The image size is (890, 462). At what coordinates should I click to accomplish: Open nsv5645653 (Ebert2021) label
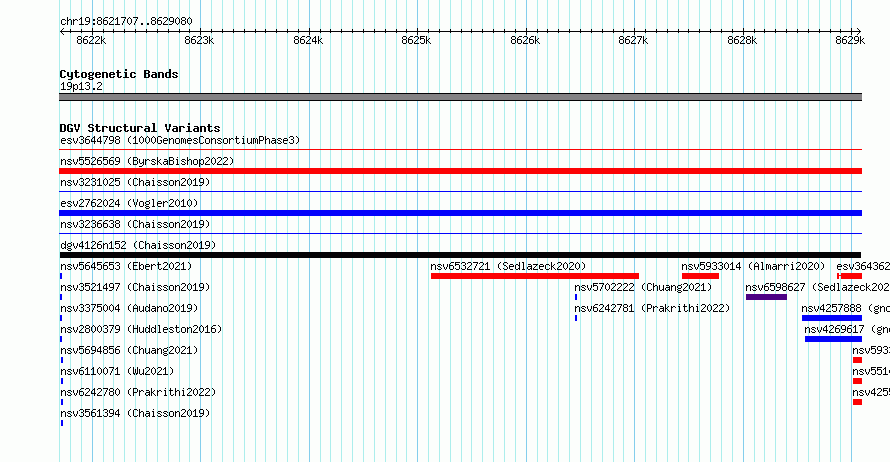click(126, 266)
